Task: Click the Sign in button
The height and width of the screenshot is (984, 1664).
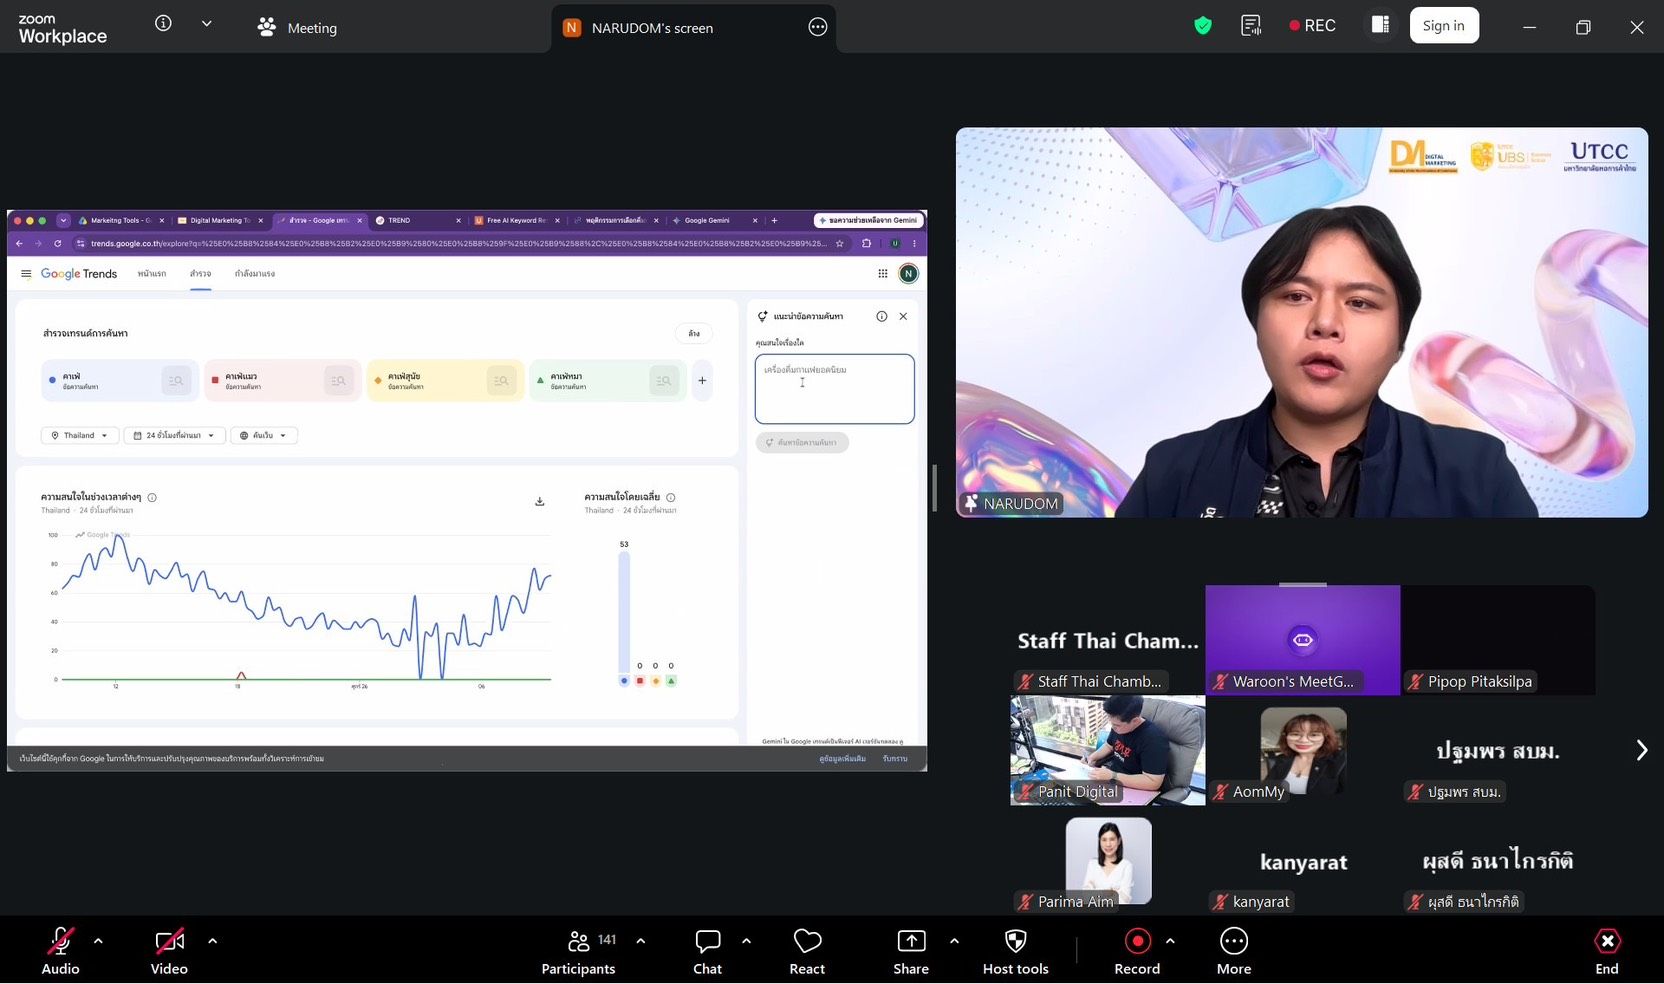Action: tap(1443, 26)
